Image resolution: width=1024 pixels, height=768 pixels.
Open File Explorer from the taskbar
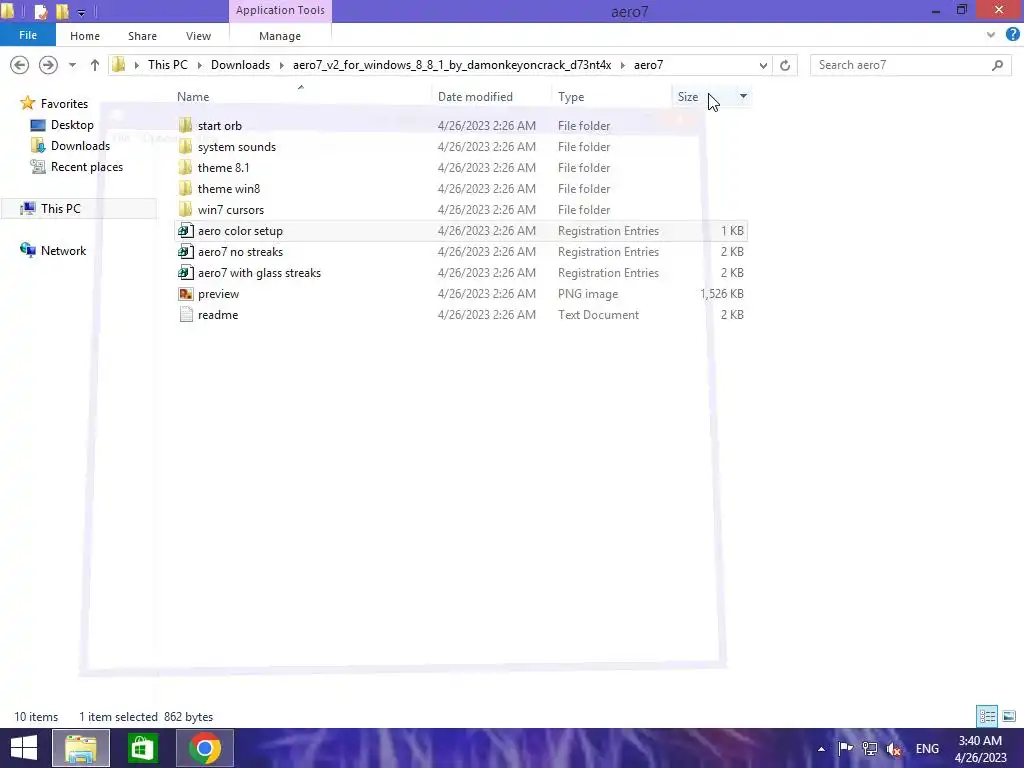[81, 748]
